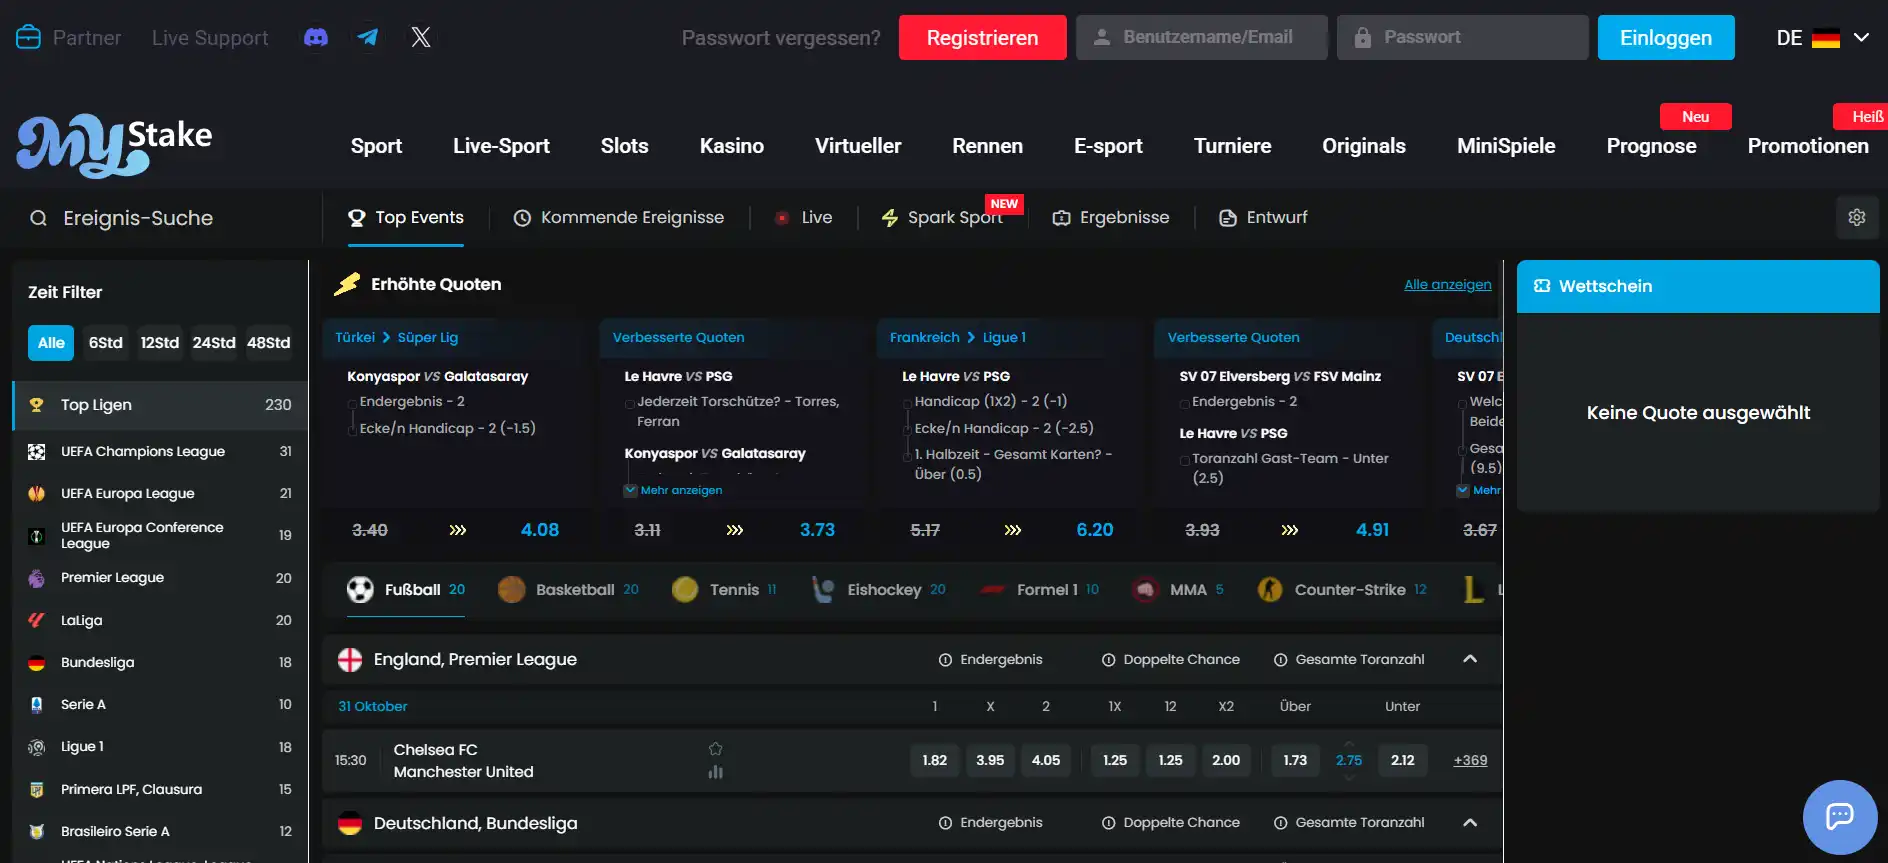Image resolution: width=1888 pixels, height=863 pixels.
Task: Switch to the Top Events tab
Action: coord(406,218)
